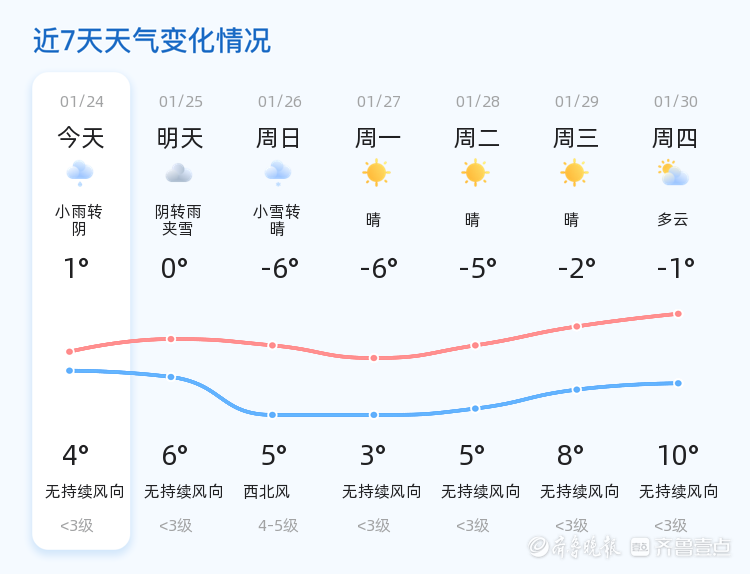The height and width of the screenshot is (574, 750).
Task: Click Monday's sunny weather icon
Action: (376, 173)
